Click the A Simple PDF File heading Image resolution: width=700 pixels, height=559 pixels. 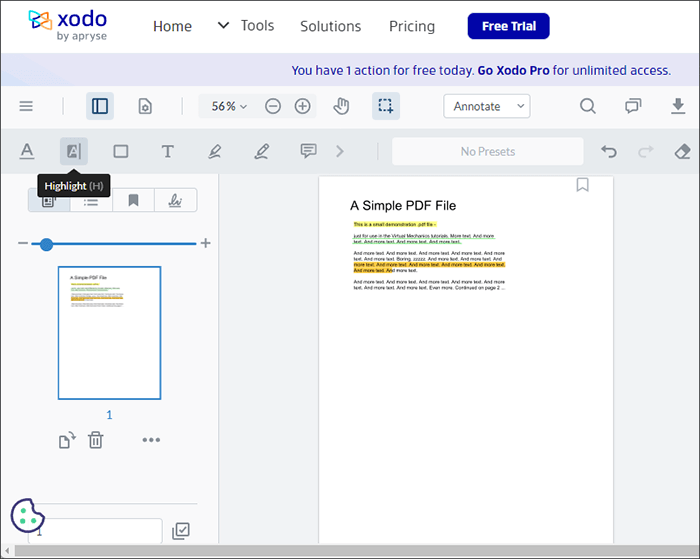pyautogui.click(x=403, y=206)
